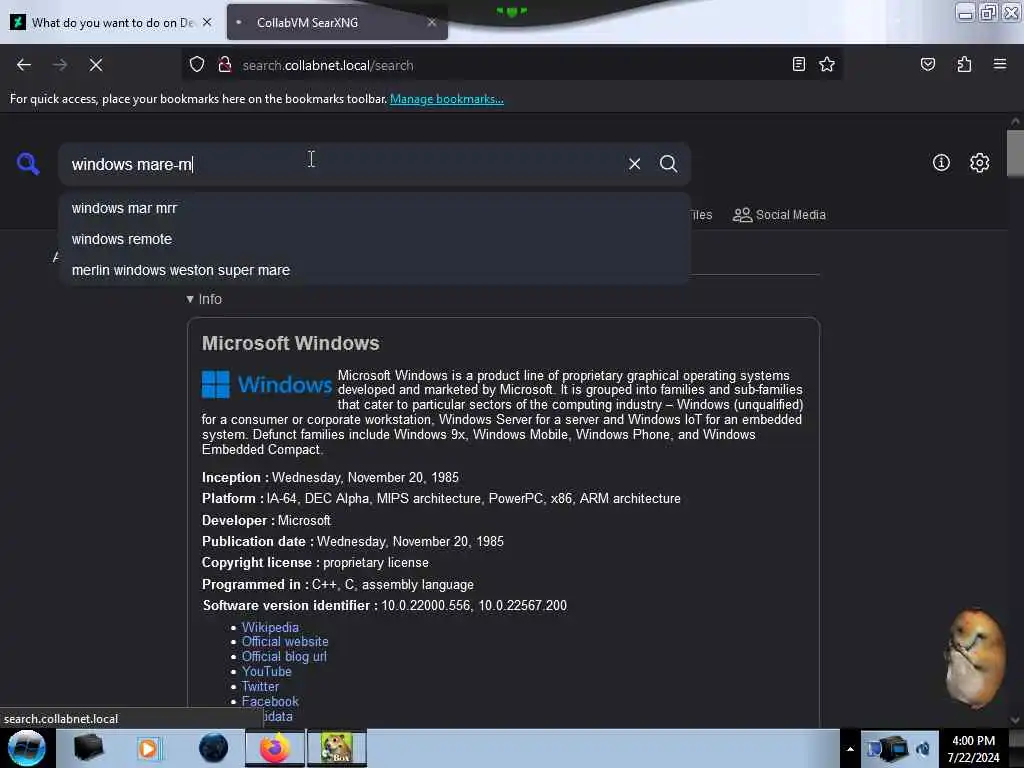Close the CollabVM SearXNG tab
The height and width of the screenshot is (768, 1024).
point(432,22)
